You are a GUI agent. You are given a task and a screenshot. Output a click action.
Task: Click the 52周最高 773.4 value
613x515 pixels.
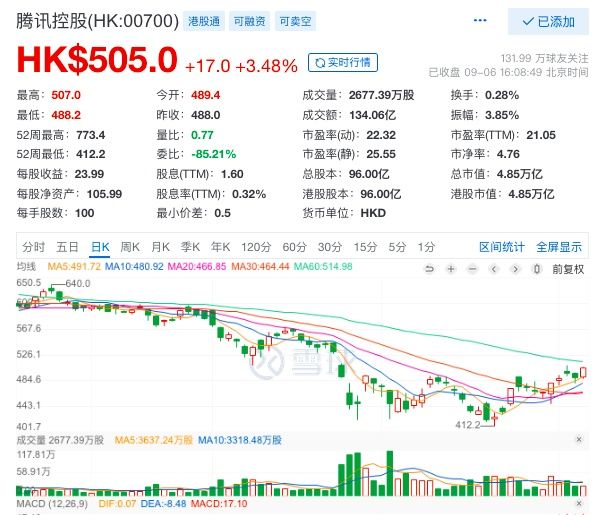coord(91,135)
